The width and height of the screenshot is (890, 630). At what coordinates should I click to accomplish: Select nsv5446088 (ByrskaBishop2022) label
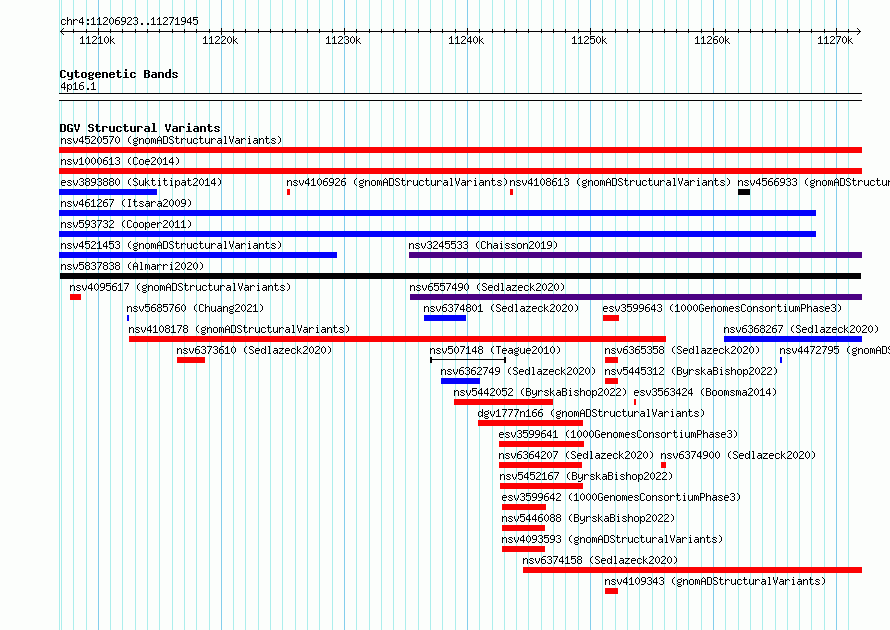[x=588, y=518]
